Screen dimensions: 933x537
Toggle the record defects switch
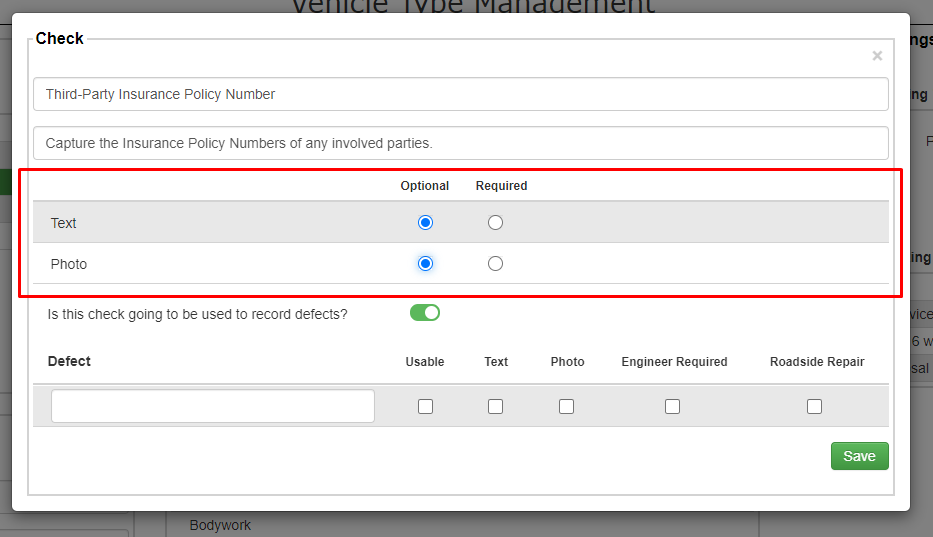425,313
